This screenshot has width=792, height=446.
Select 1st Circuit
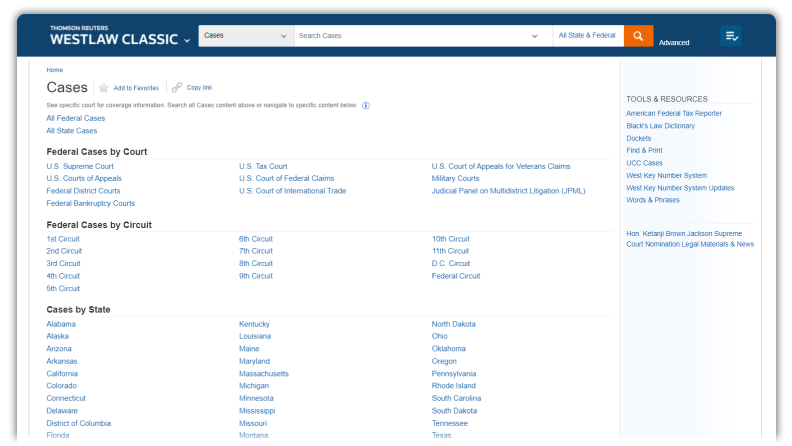pyautogui.click(x=63, y=239)
